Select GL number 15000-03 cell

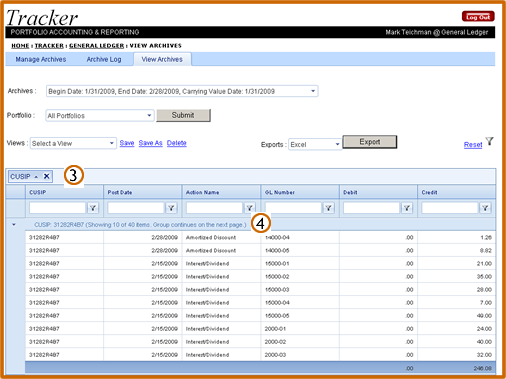click(300, 289)
